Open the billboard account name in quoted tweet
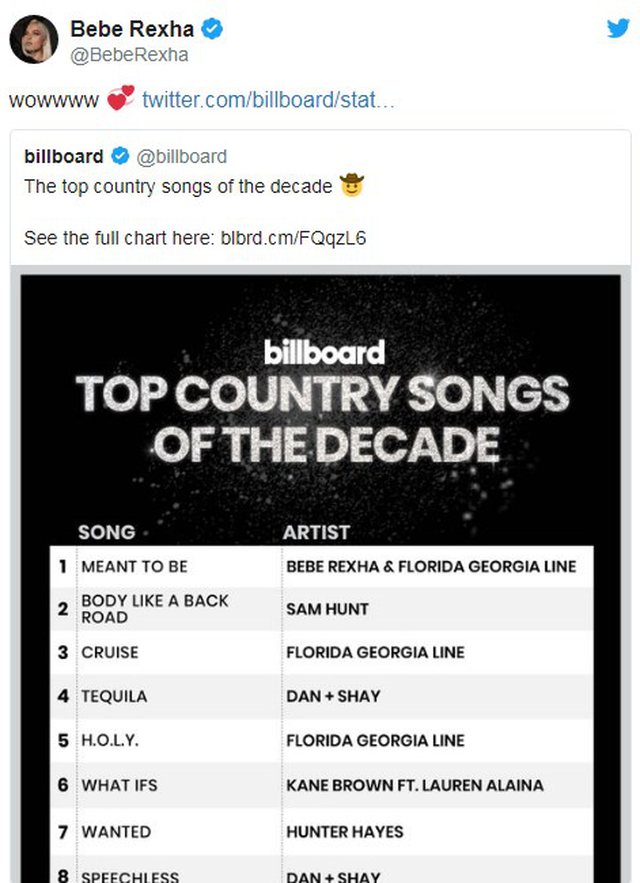Screen dimensions: 640x883 (64, 156)
